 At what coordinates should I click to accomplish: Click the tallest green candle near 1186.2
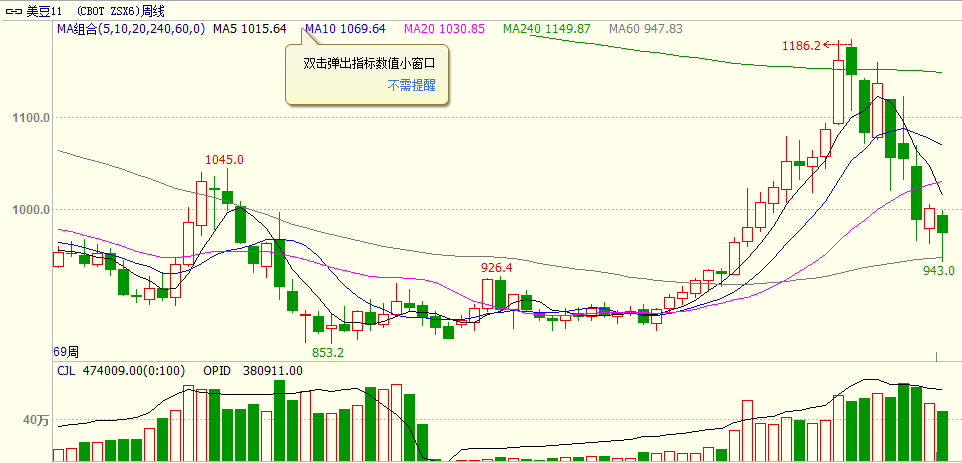point(851,61)
